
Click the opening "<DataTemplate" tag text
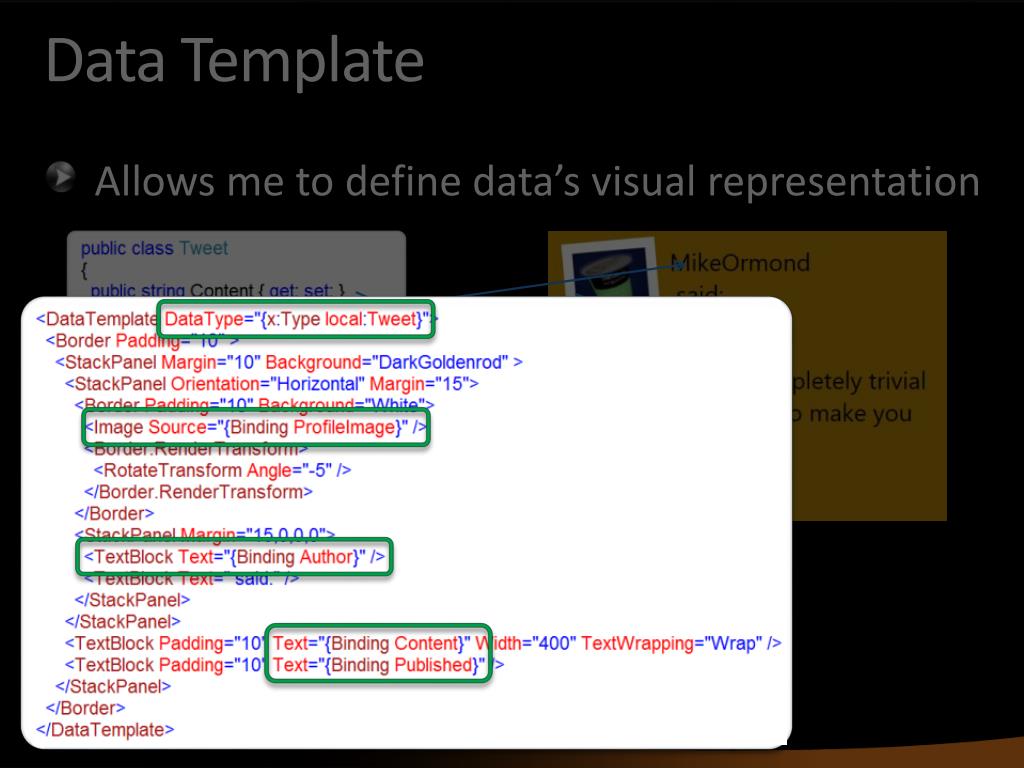97,319
